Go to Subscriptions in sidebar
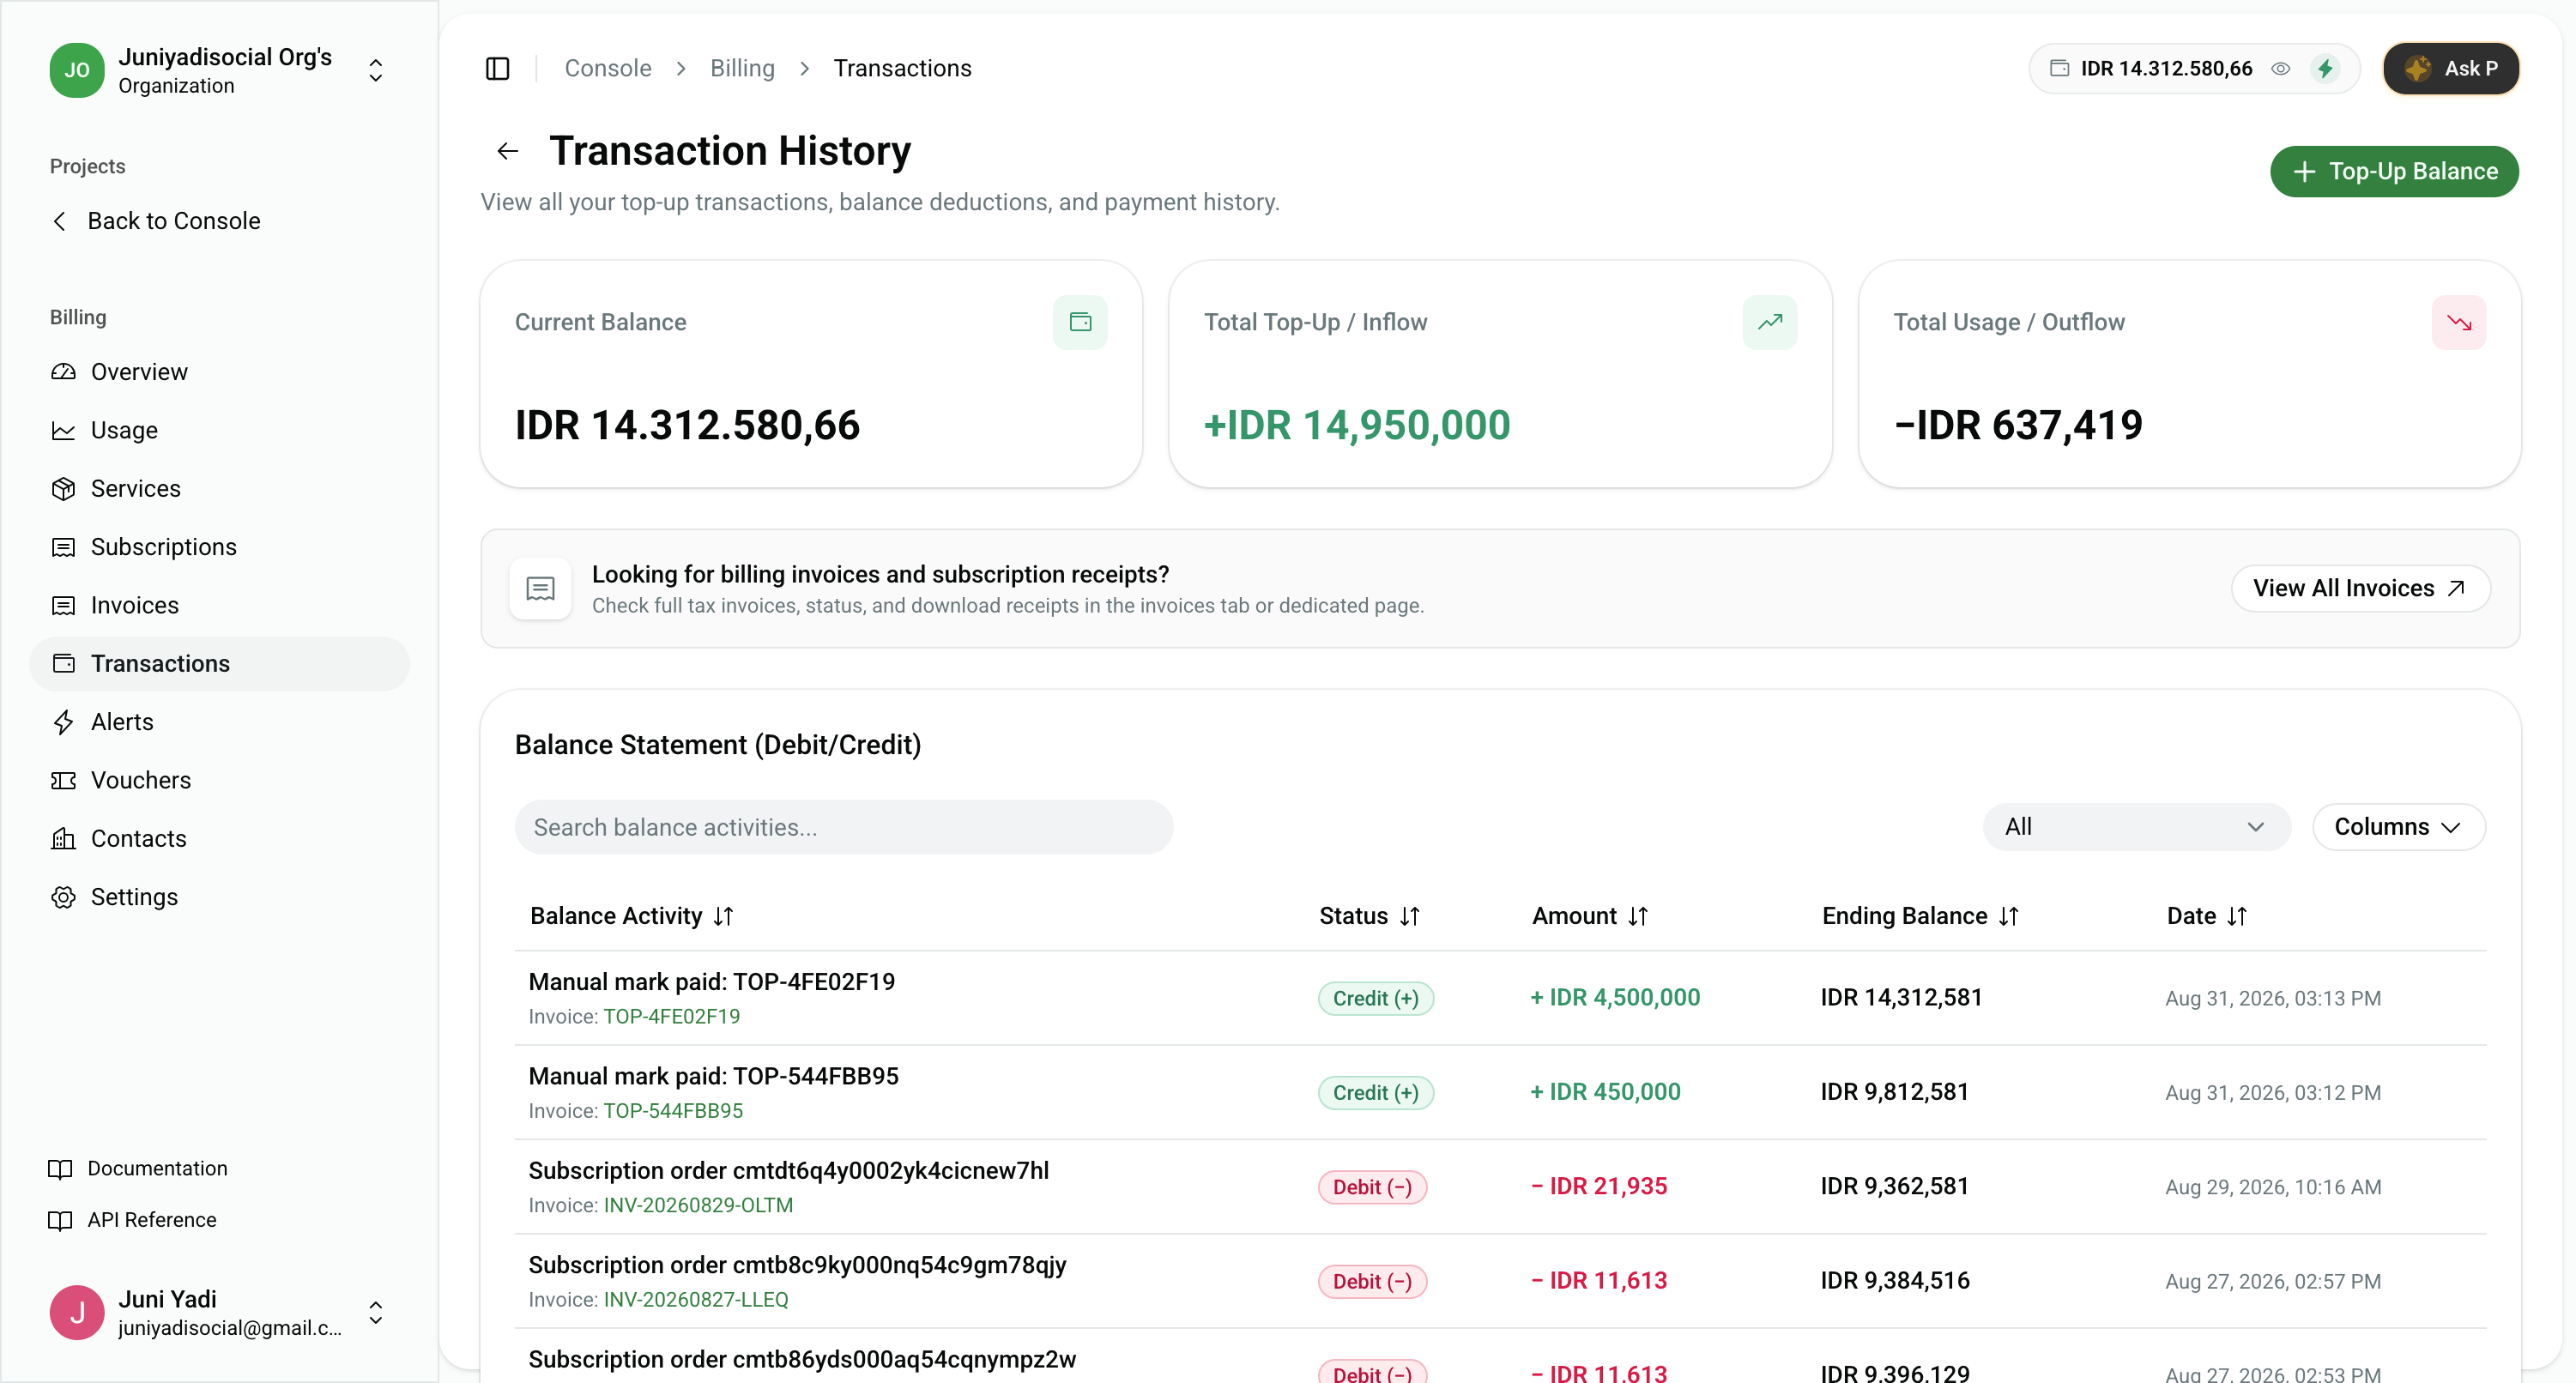The height and width of the screenshot is (1383, 2576). (220, 547)
